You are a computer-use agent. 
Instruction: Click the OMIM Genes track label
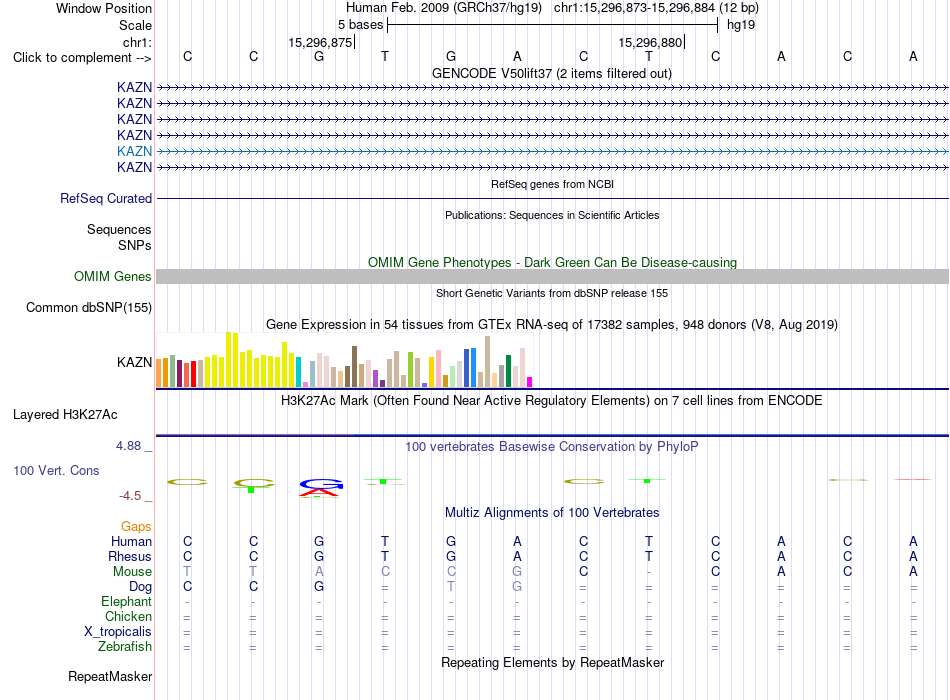112,276
